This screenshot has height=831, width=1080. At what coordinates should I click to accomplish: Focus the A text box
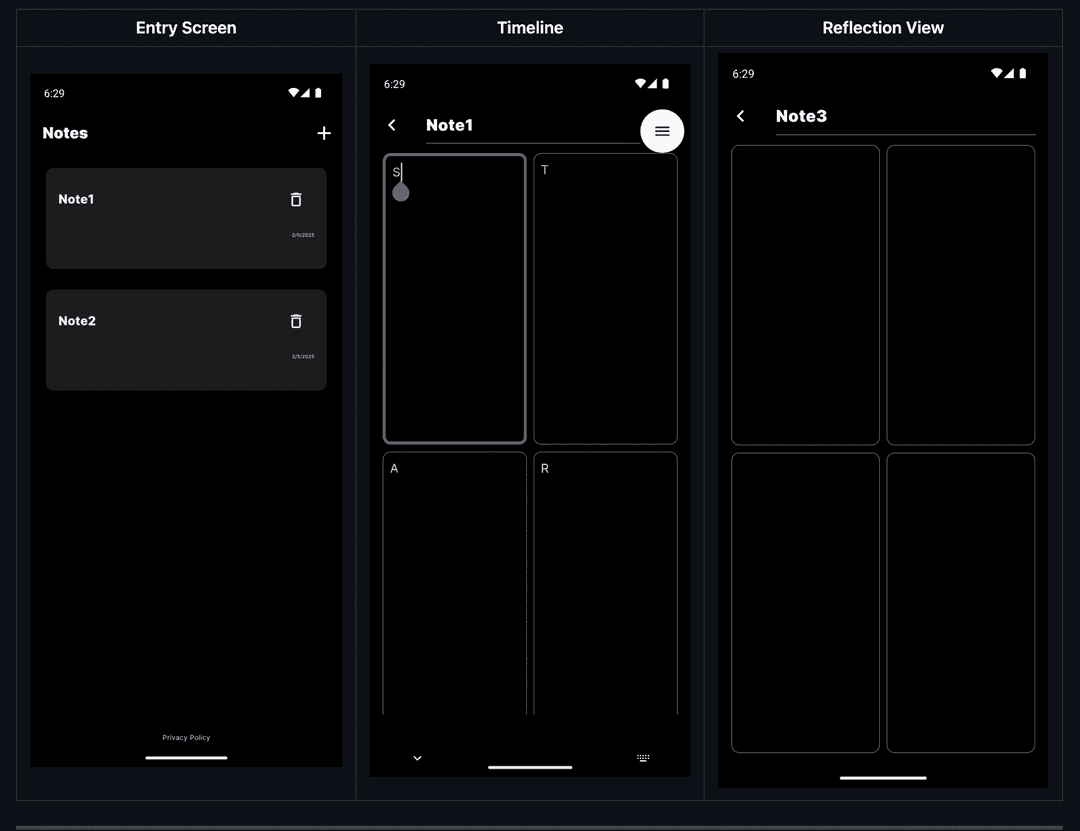point(455,583)
